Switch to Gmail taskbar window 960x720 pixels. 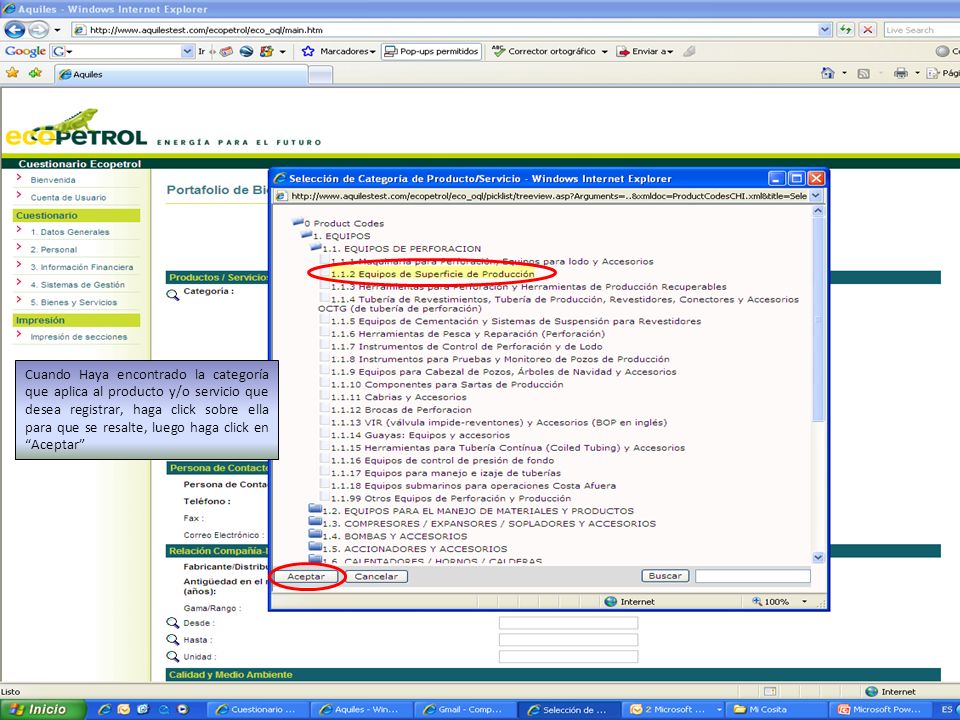pyautogui.click(x=466, y=710)
